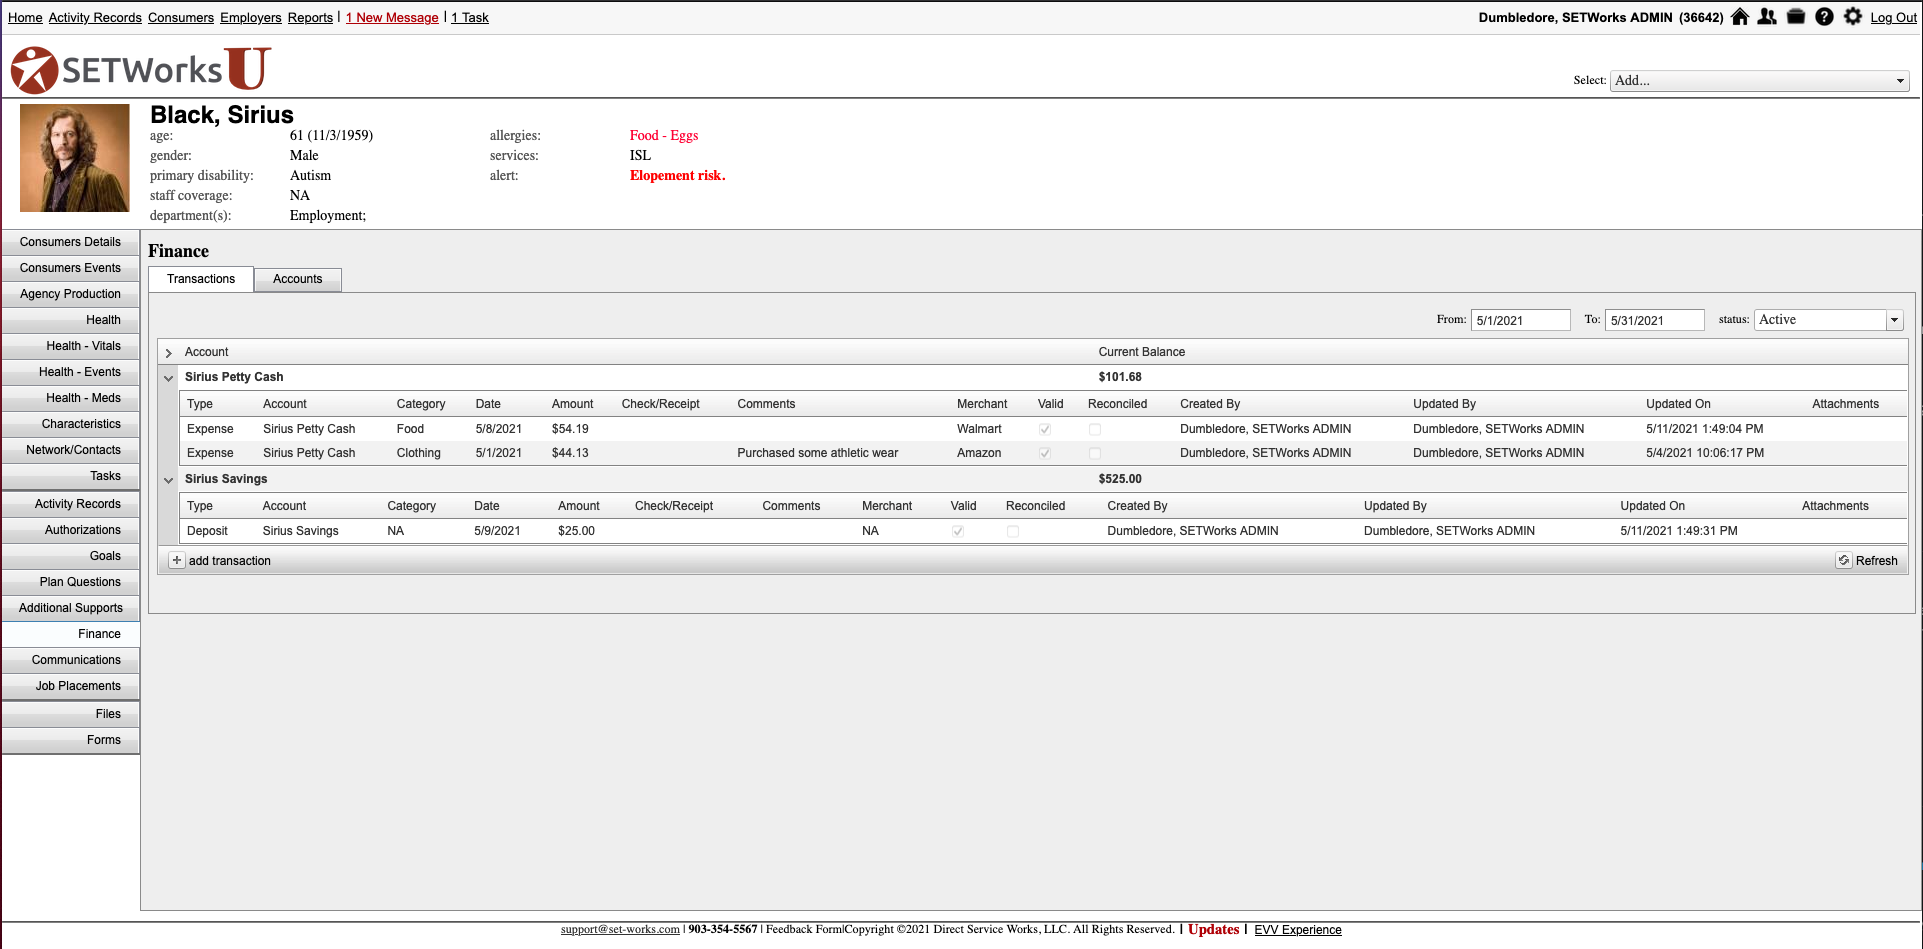Expand all accounts using the header chevron
The height and width of the screenshot is (949, 1923).
(x=169, y=353)
